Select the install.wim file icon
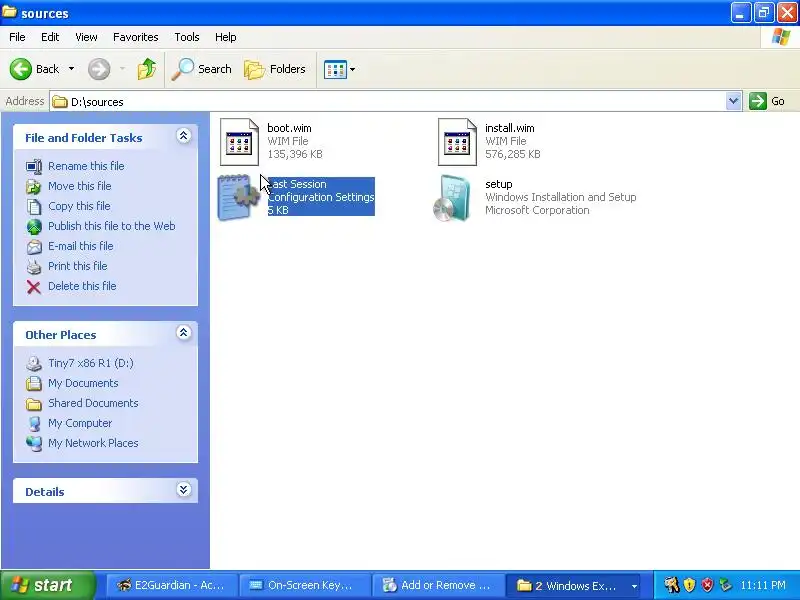 point(457,142)
